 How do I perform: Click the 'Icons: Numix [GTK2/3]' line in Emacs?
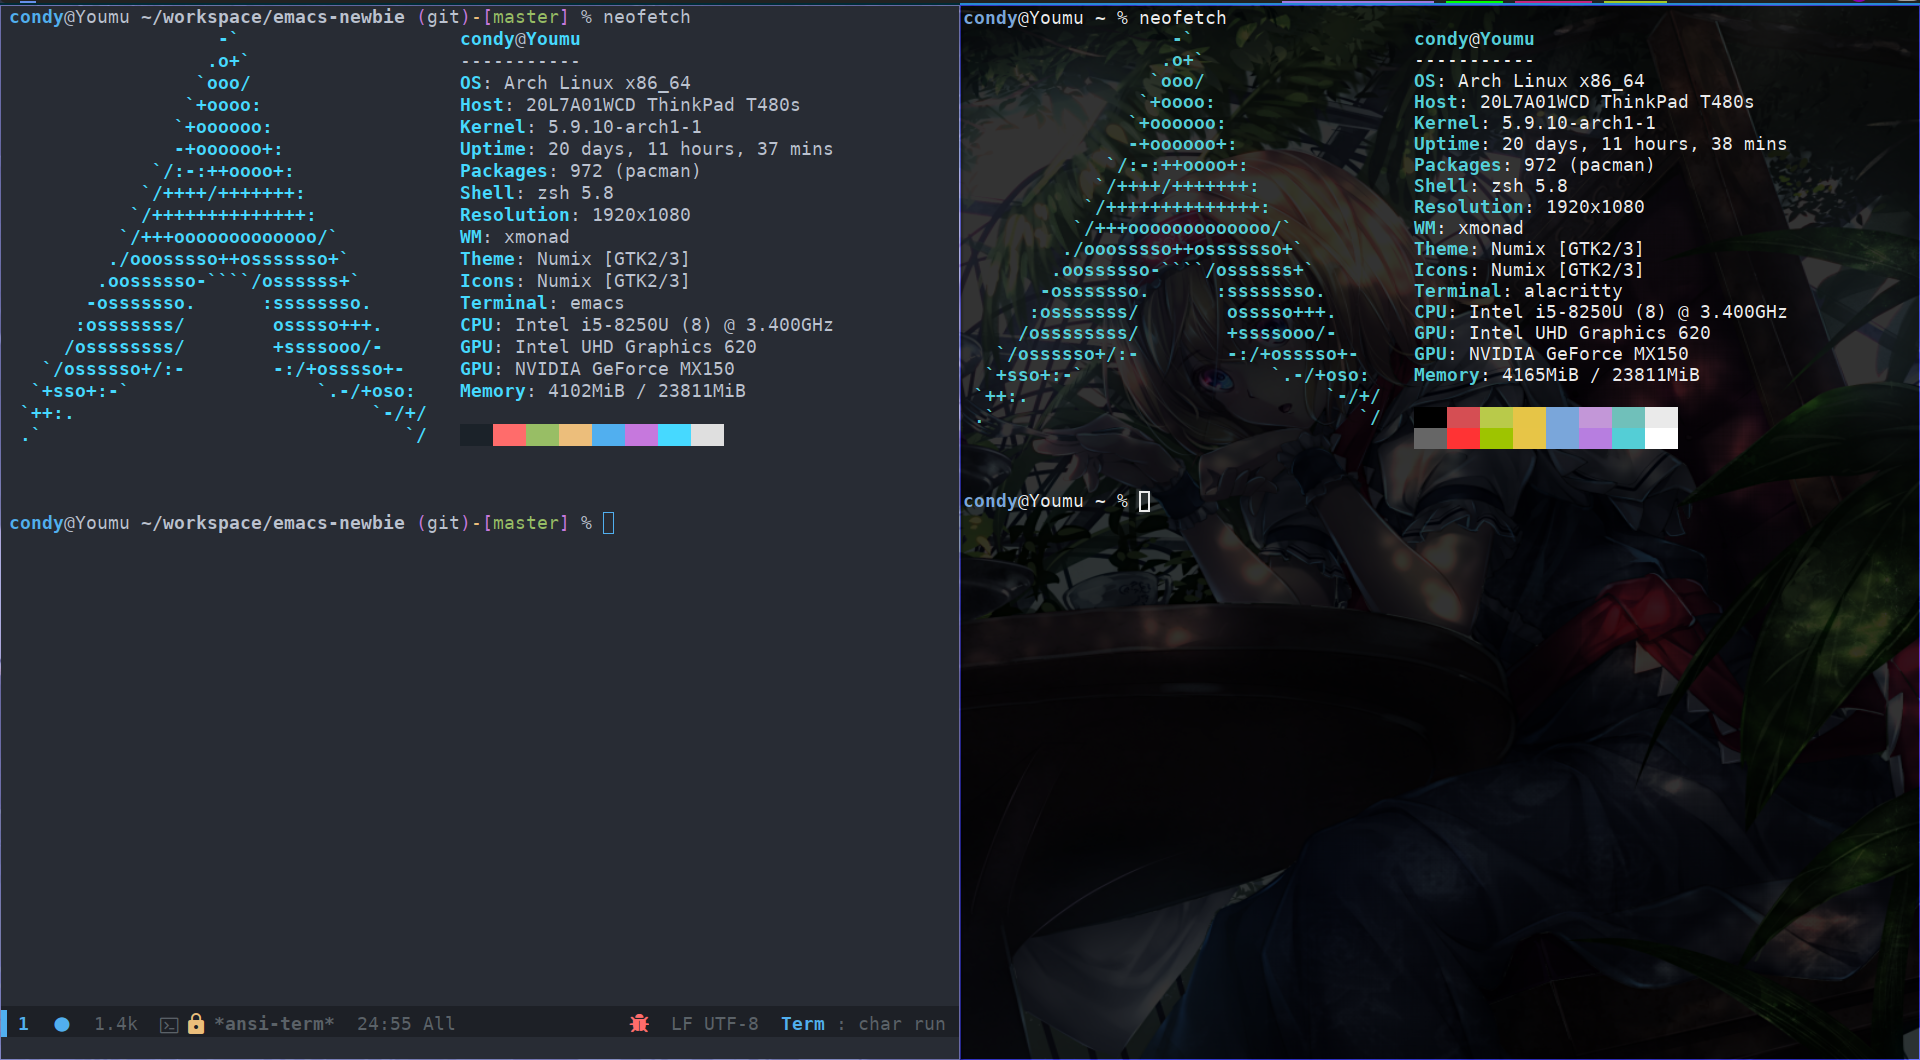pos(574,281)
